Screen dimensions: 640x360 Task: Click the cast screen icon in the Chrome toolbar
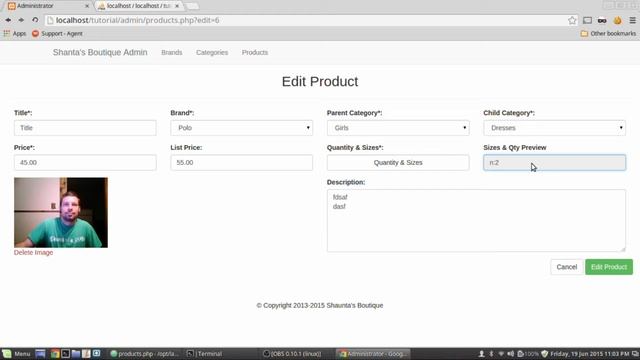tap(587, 20)
